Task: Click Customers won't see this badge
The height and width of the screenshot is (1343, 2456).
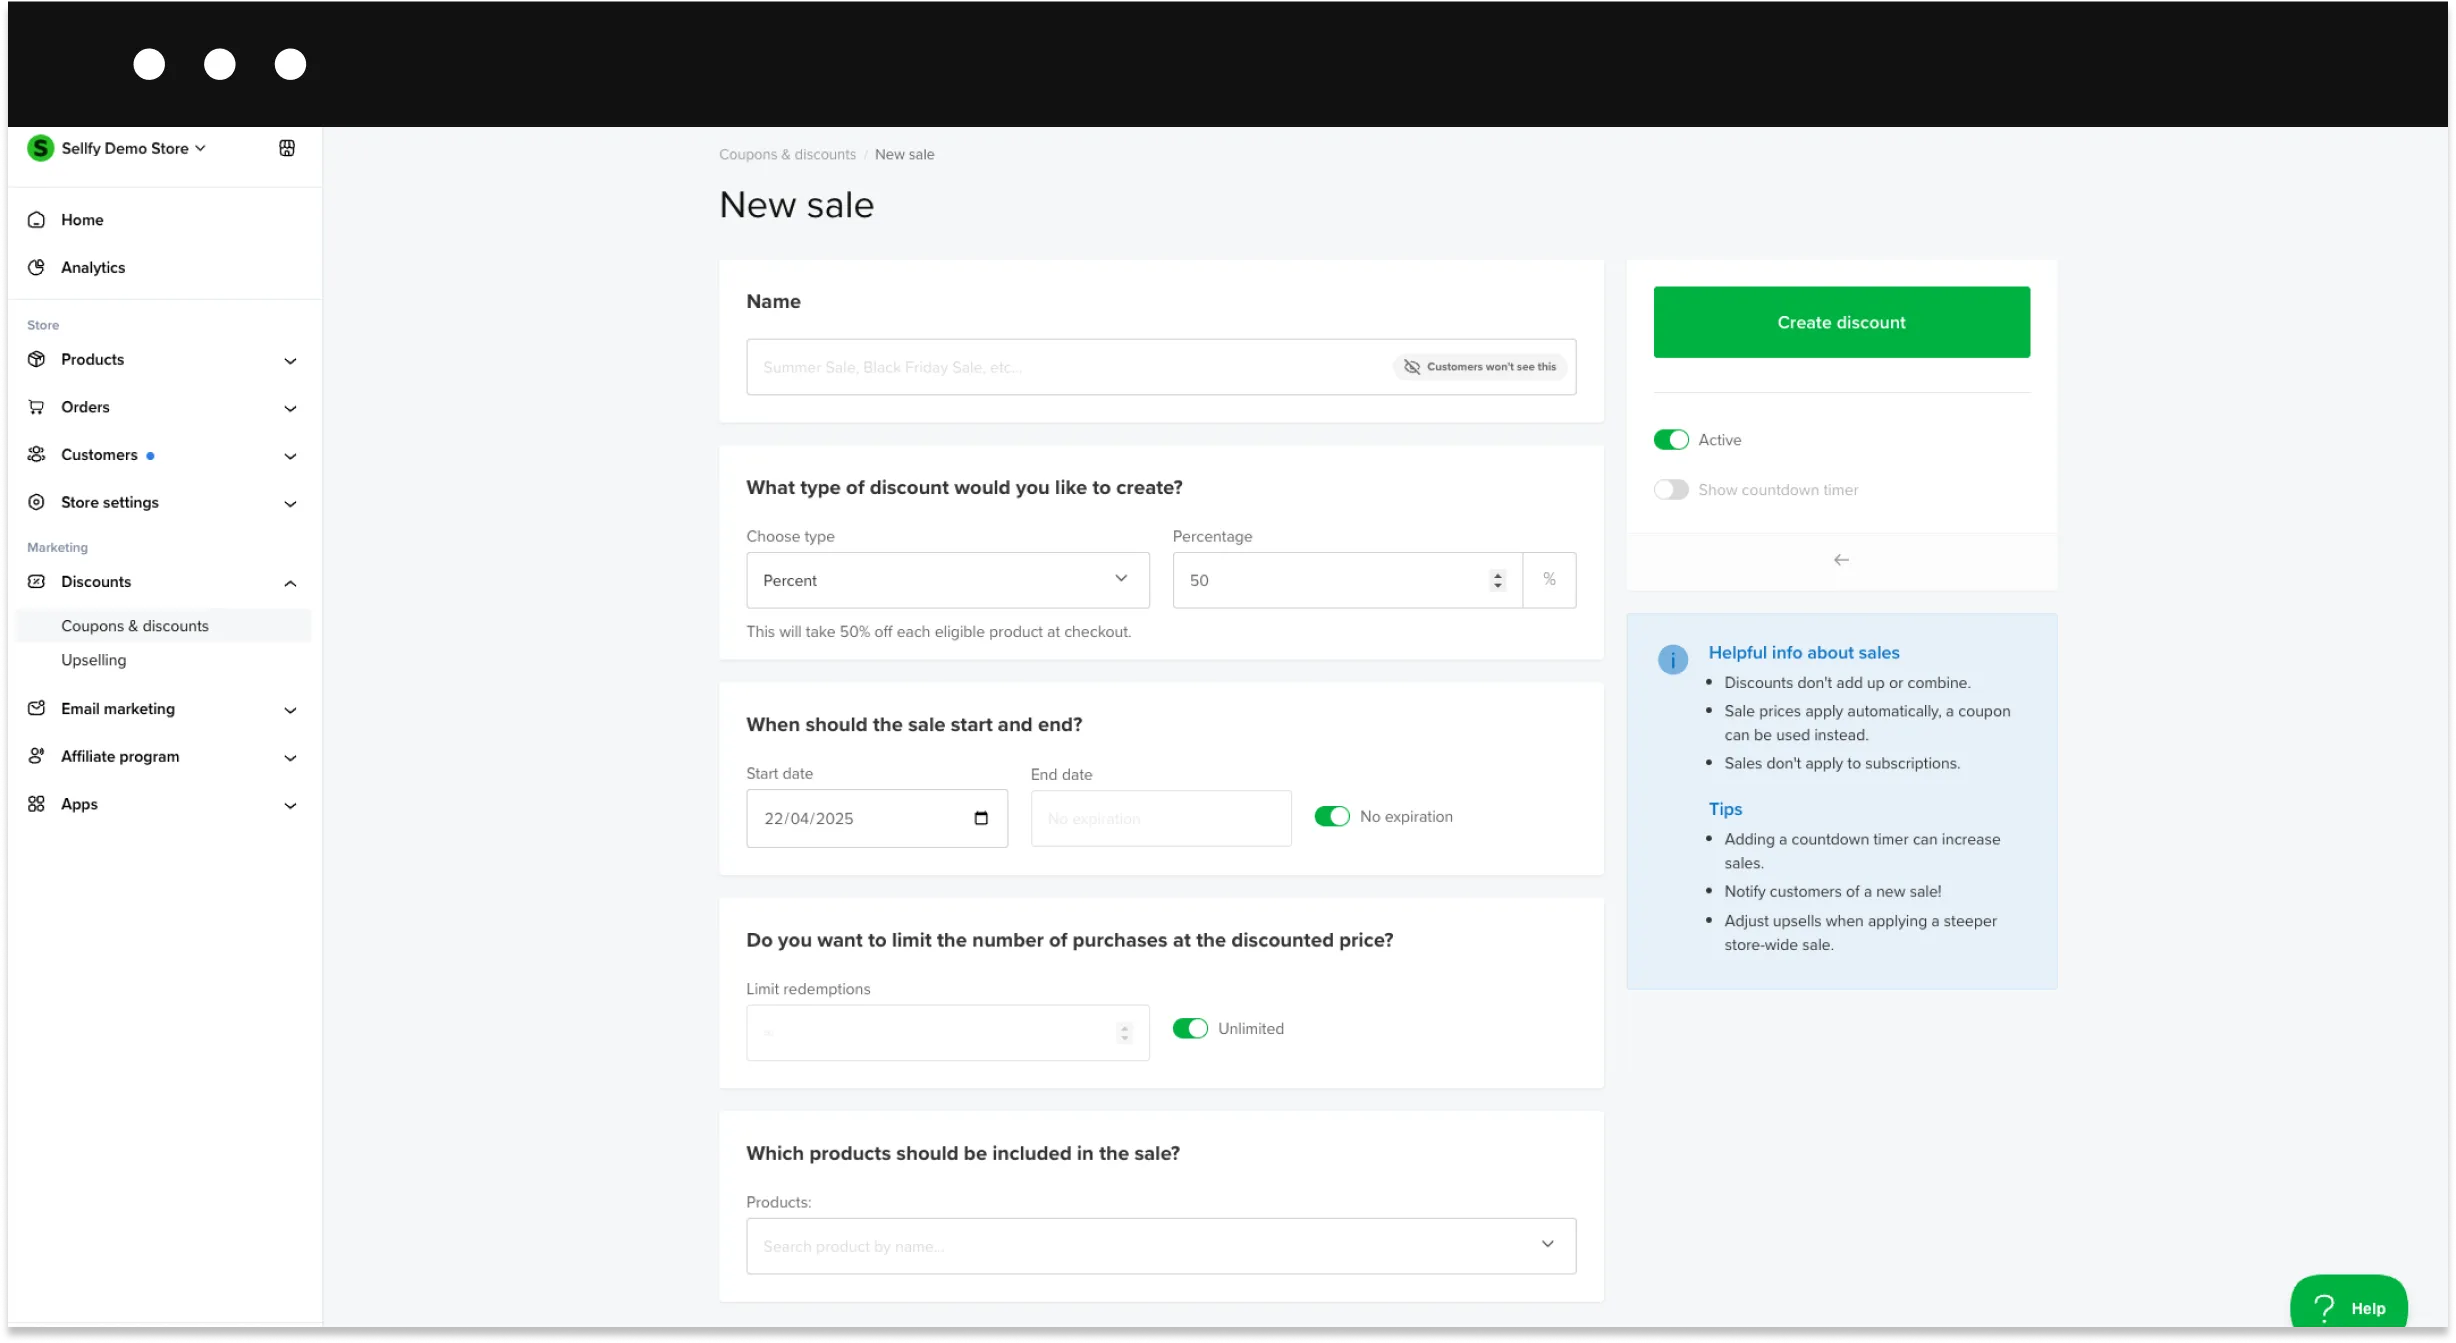Action: coord(1479,367)
